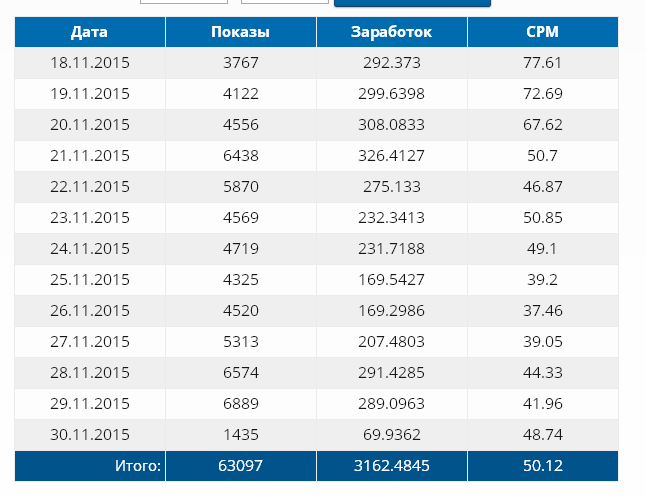Click total impressions 63097

pyautogui.click(x=240, y=466)
